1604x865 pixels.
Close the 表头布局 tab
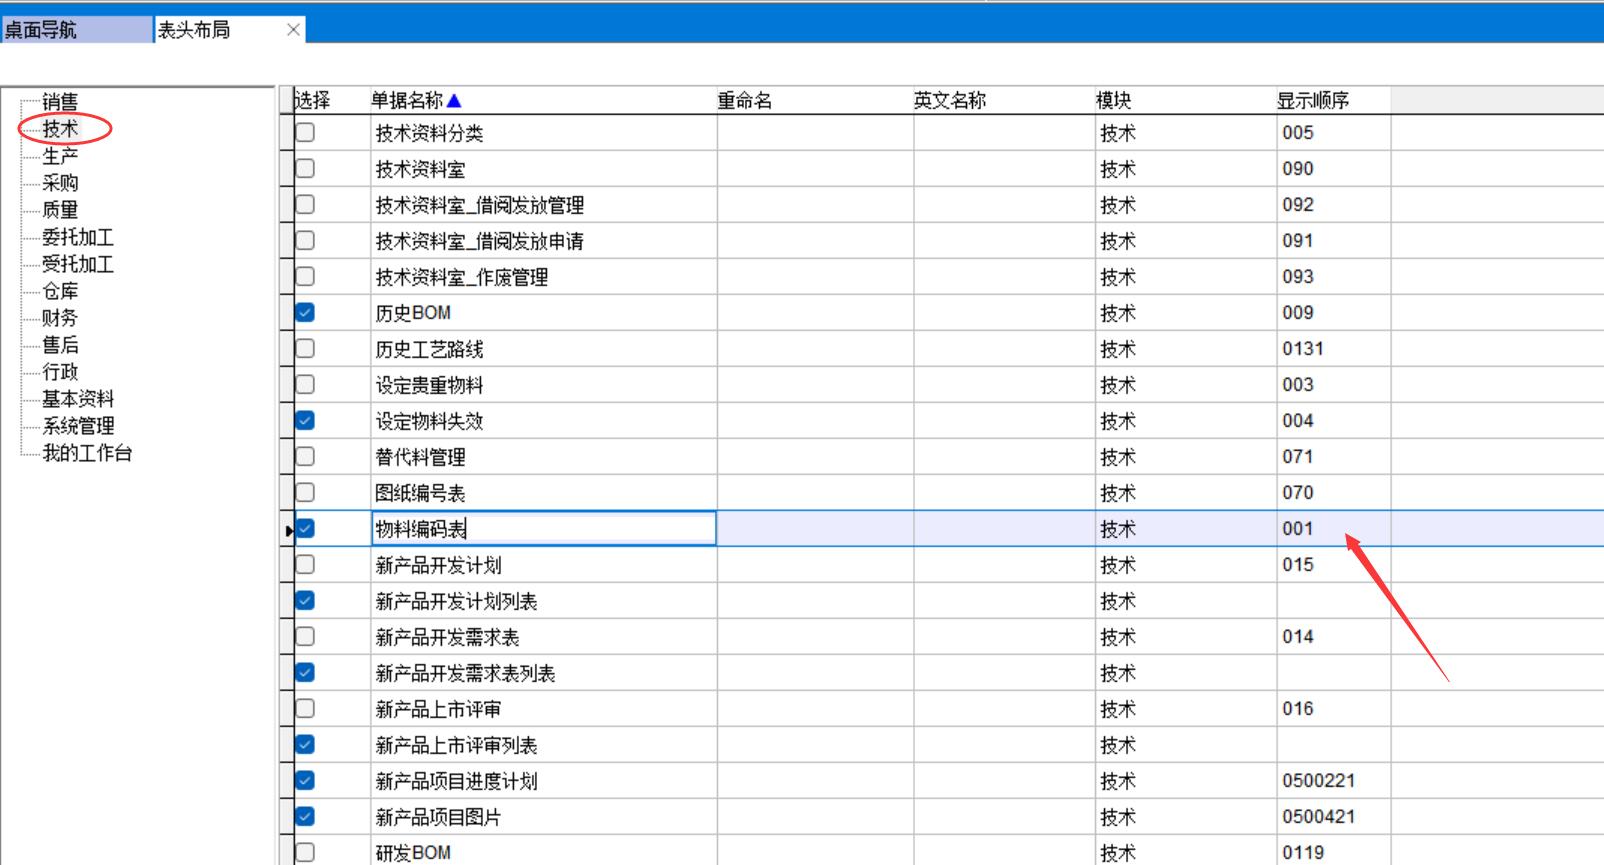tap(293, 30)
